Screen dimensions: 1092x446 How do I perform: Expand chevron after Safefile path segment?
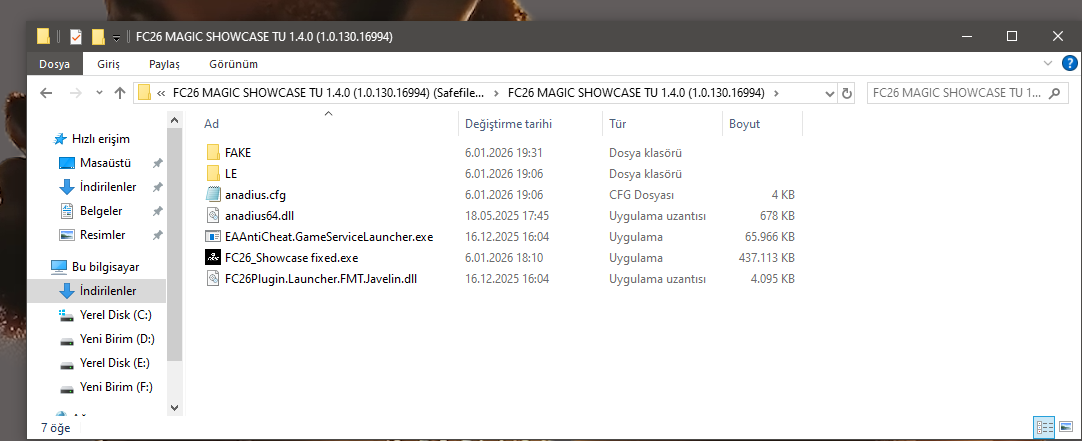496,93
